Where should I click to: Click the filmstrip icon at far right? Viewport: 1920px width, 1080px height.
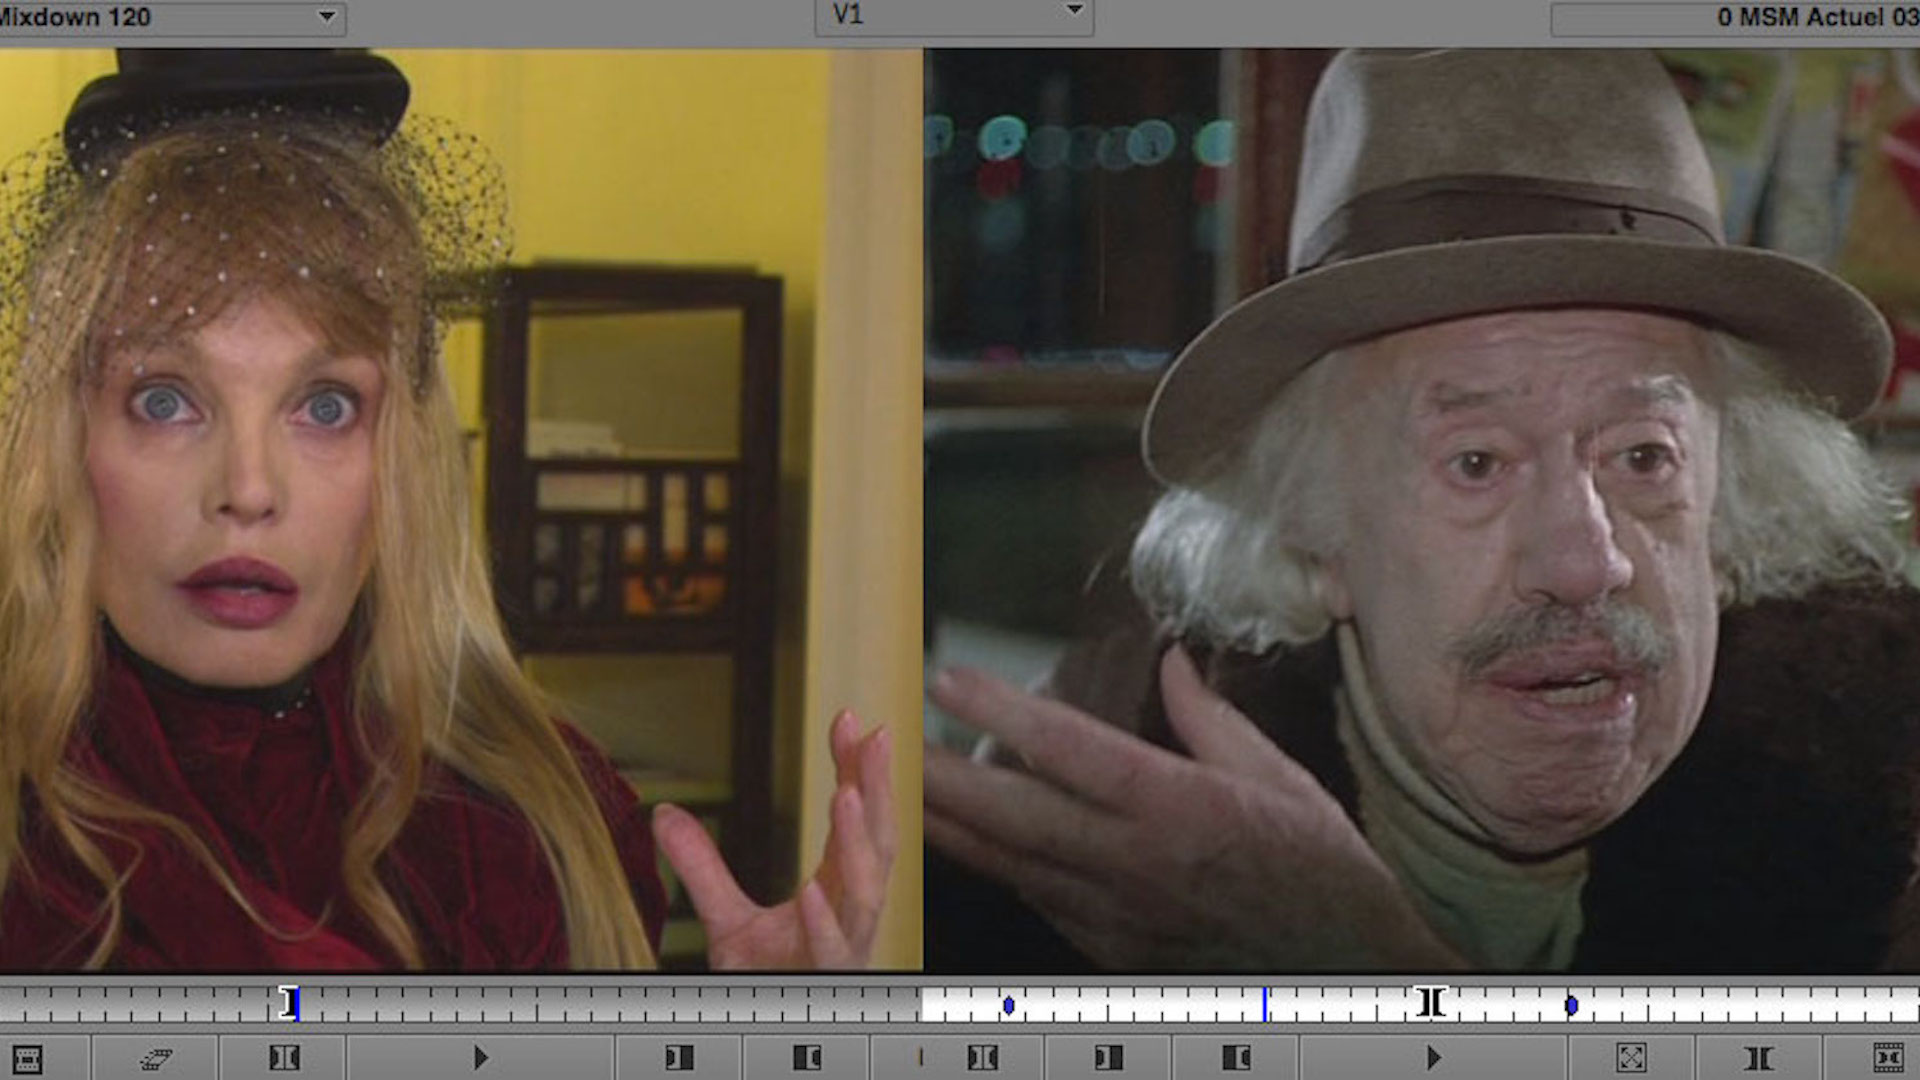1888,1057
